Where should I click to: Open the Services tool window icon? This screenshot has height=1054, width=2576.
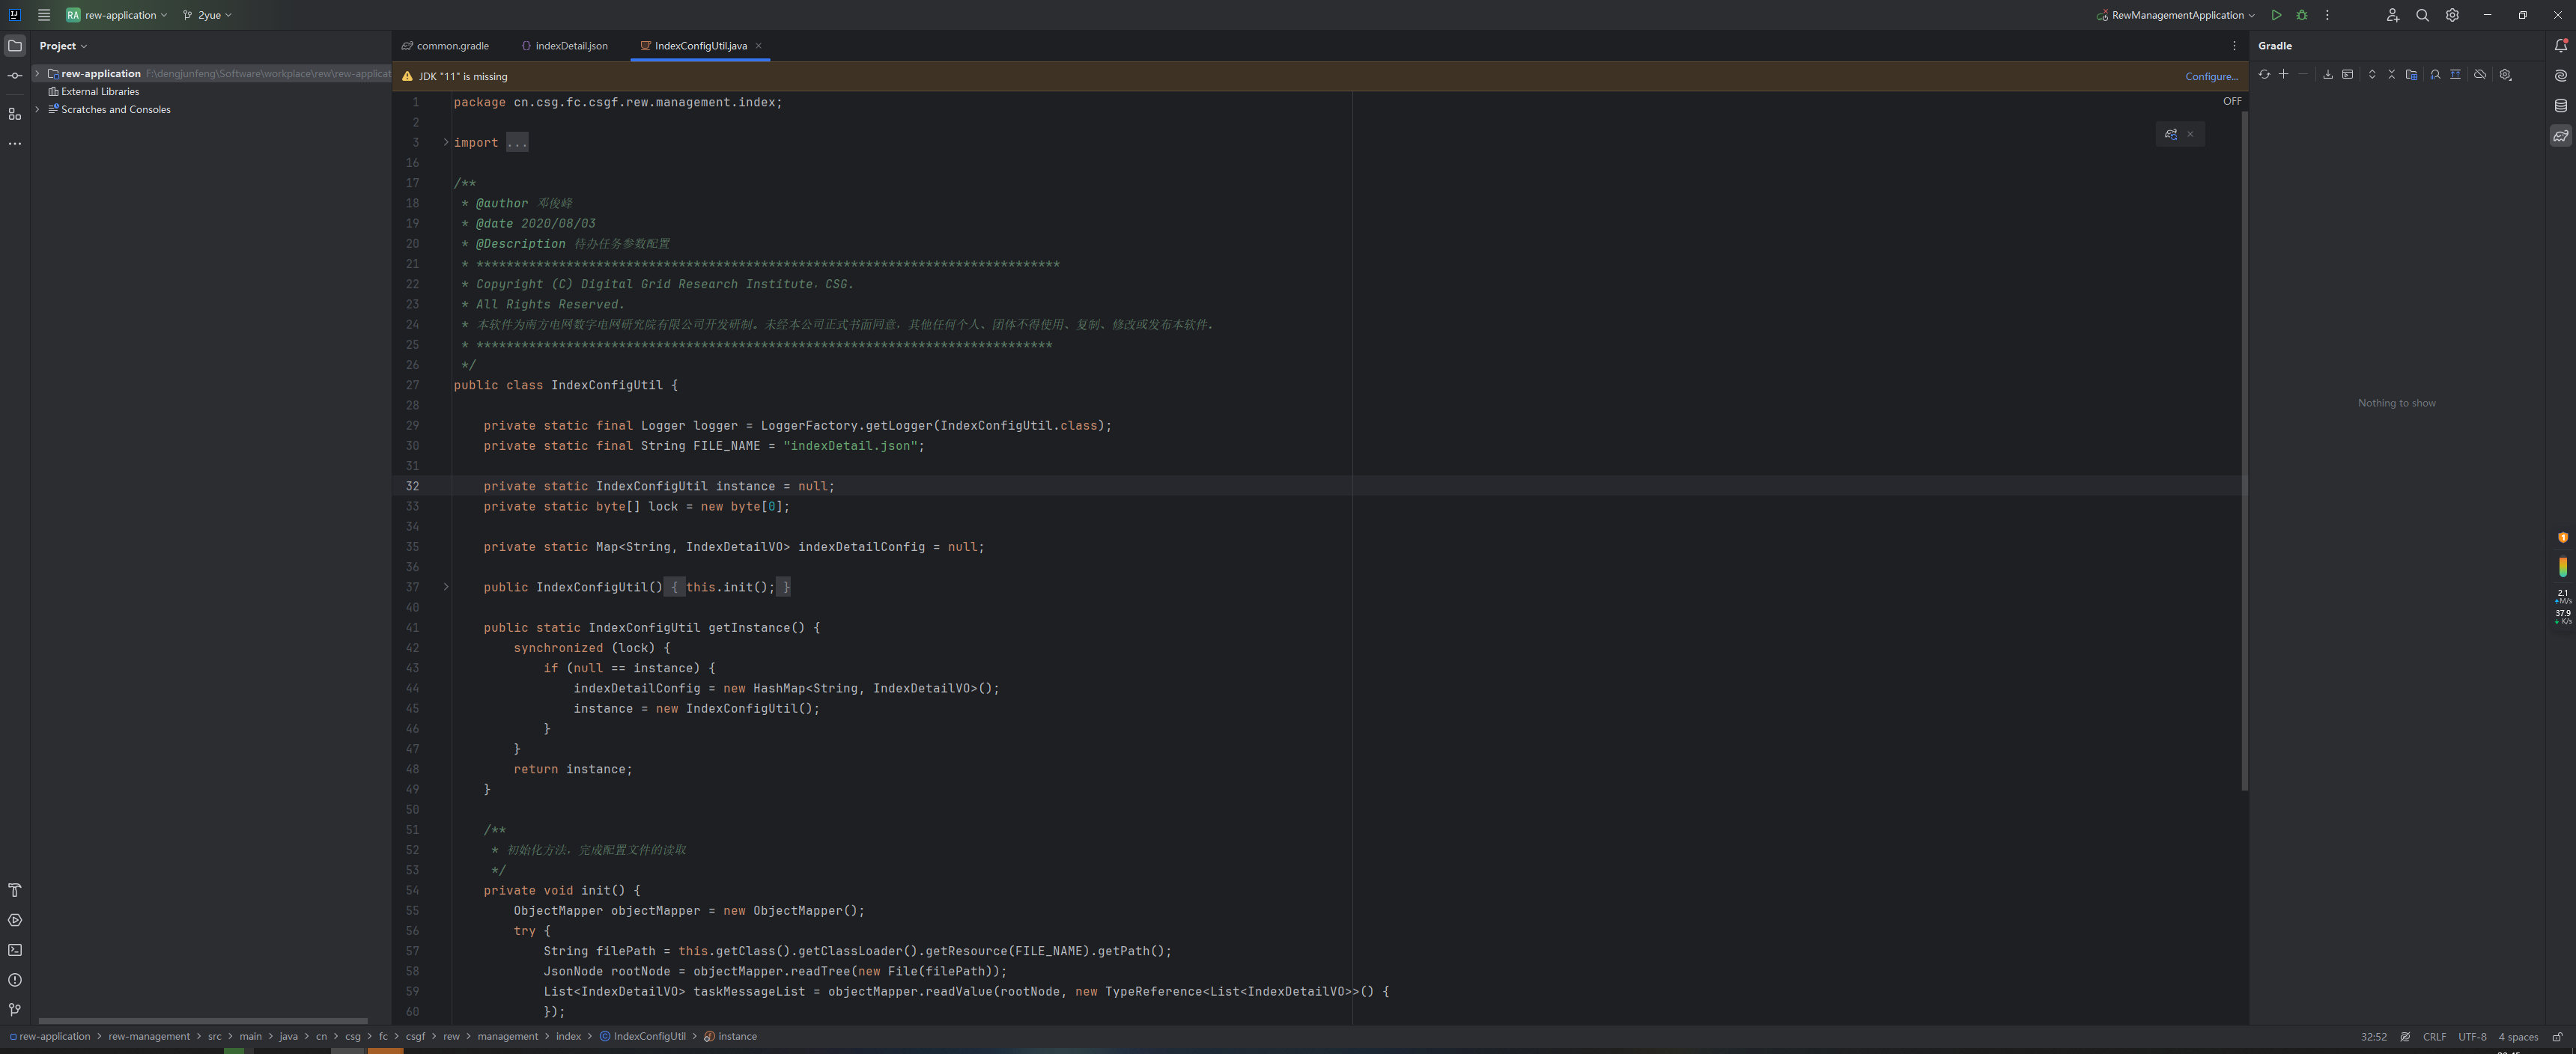[x=15, y=920]
